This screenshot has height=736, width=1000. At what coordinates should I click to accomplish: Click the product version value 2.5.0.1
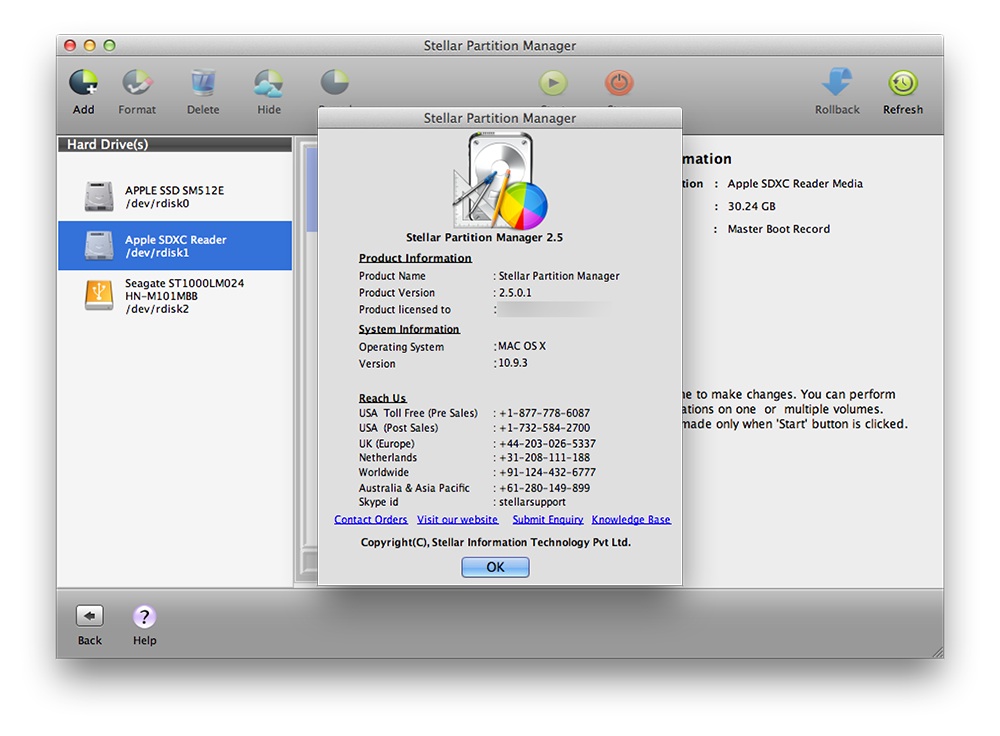click(515, 293)
